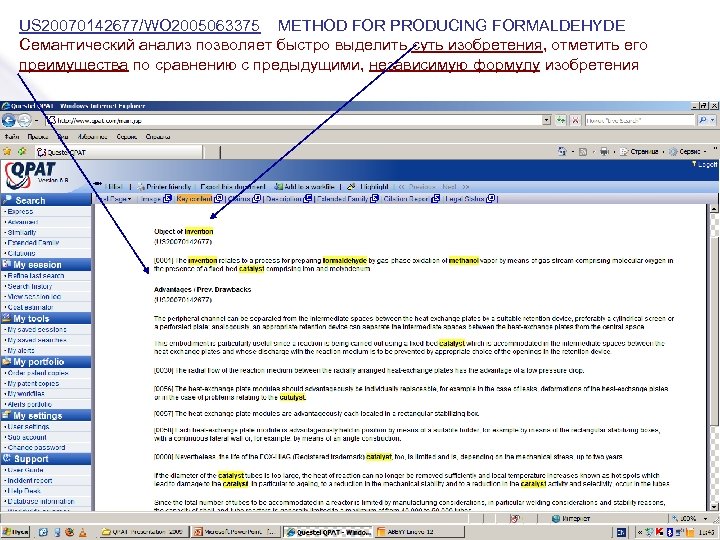
Task: Click Printer friendly link
Action: (x=169, y=187)
